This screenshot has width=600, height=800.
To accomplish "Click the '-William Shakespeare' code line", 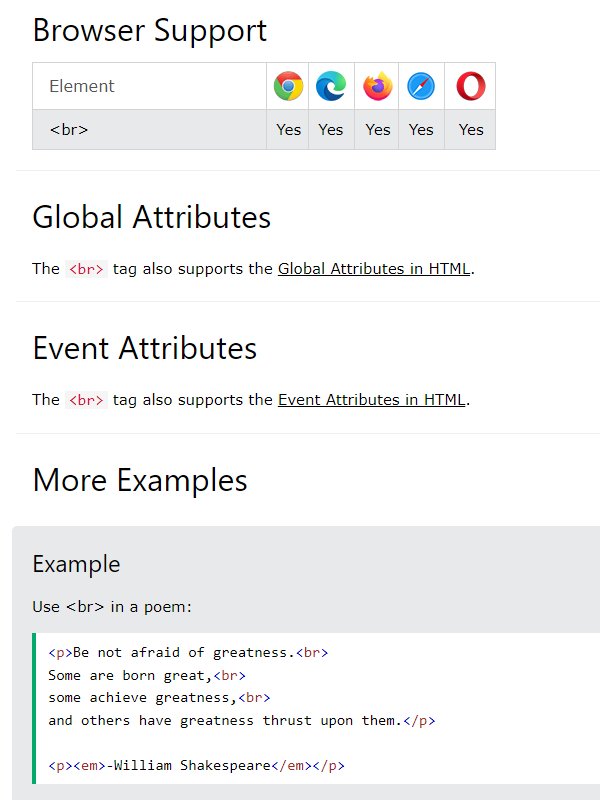I will tap(196, 765).
